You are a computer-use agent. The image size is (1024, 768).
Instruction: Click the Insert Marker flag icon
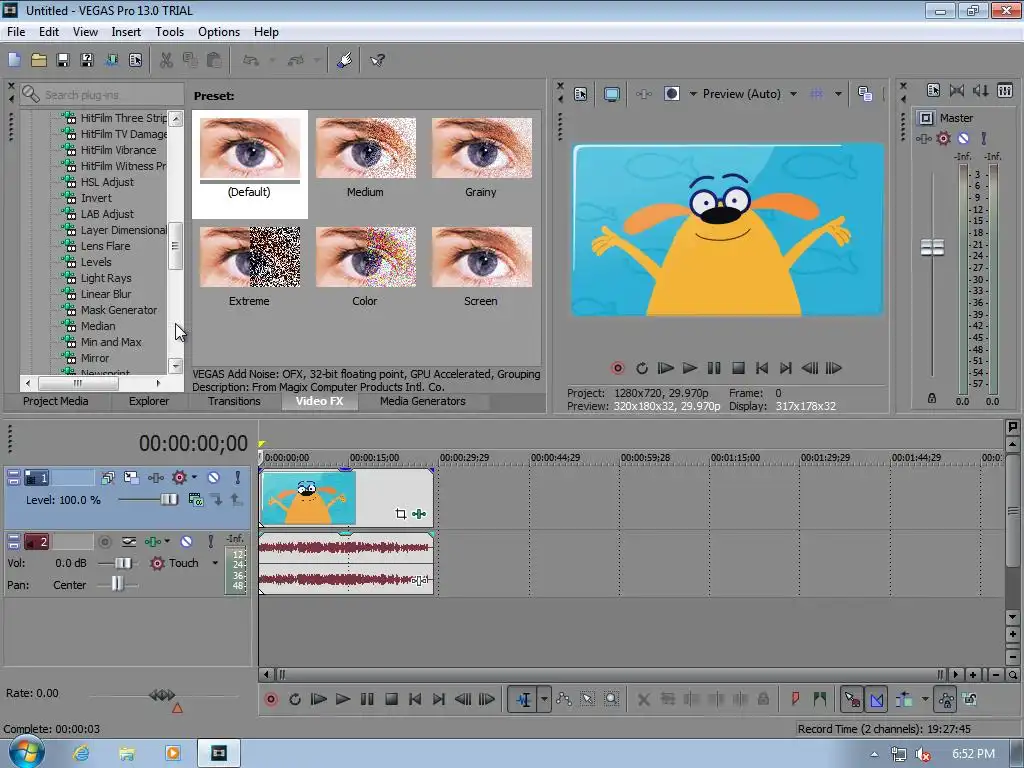[795, 699]
